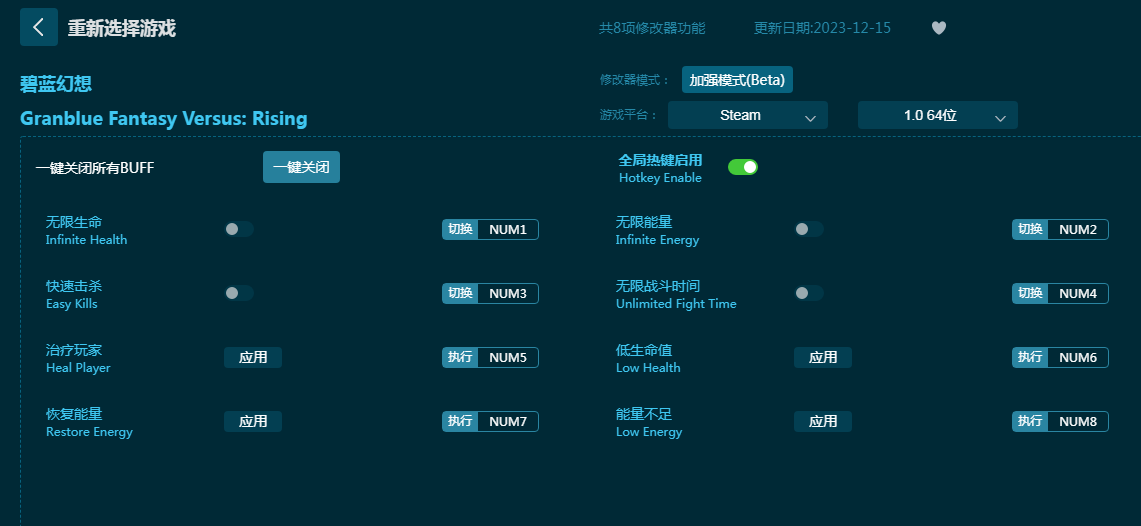
Task: Click the NUM2 hotkey for Infinite Energy
Action: click(1078, 229)
